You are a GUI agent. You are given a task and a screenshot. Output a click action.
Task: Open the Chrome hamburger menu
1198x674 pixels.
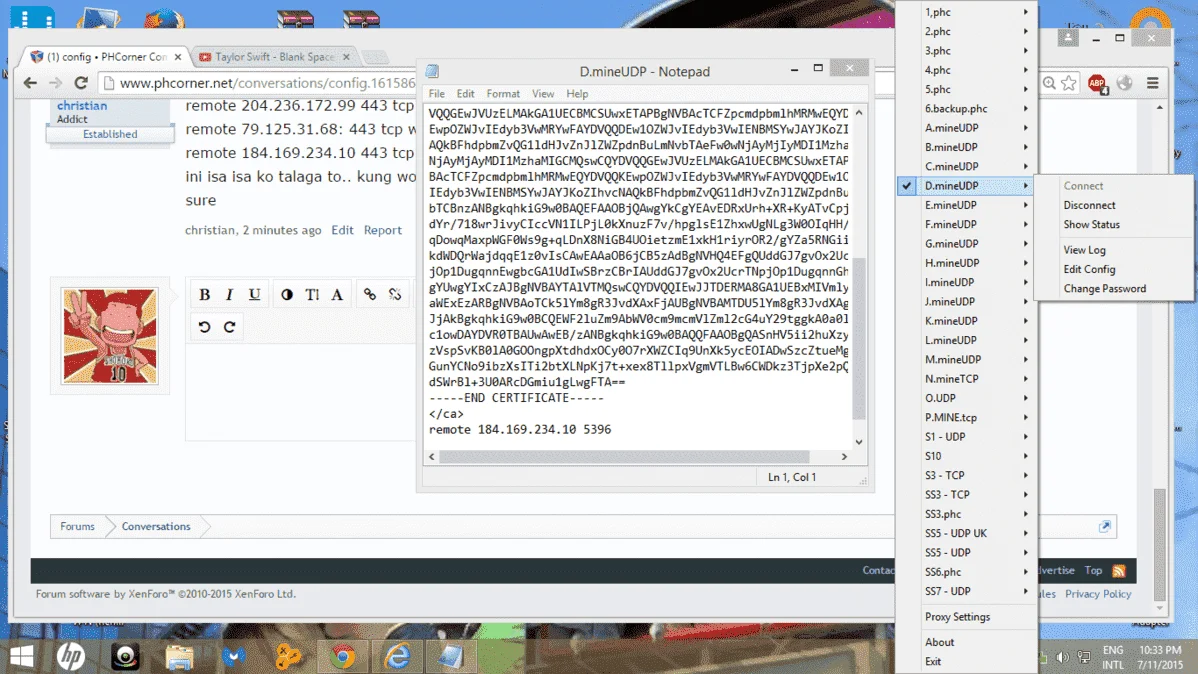[1153, 83]
